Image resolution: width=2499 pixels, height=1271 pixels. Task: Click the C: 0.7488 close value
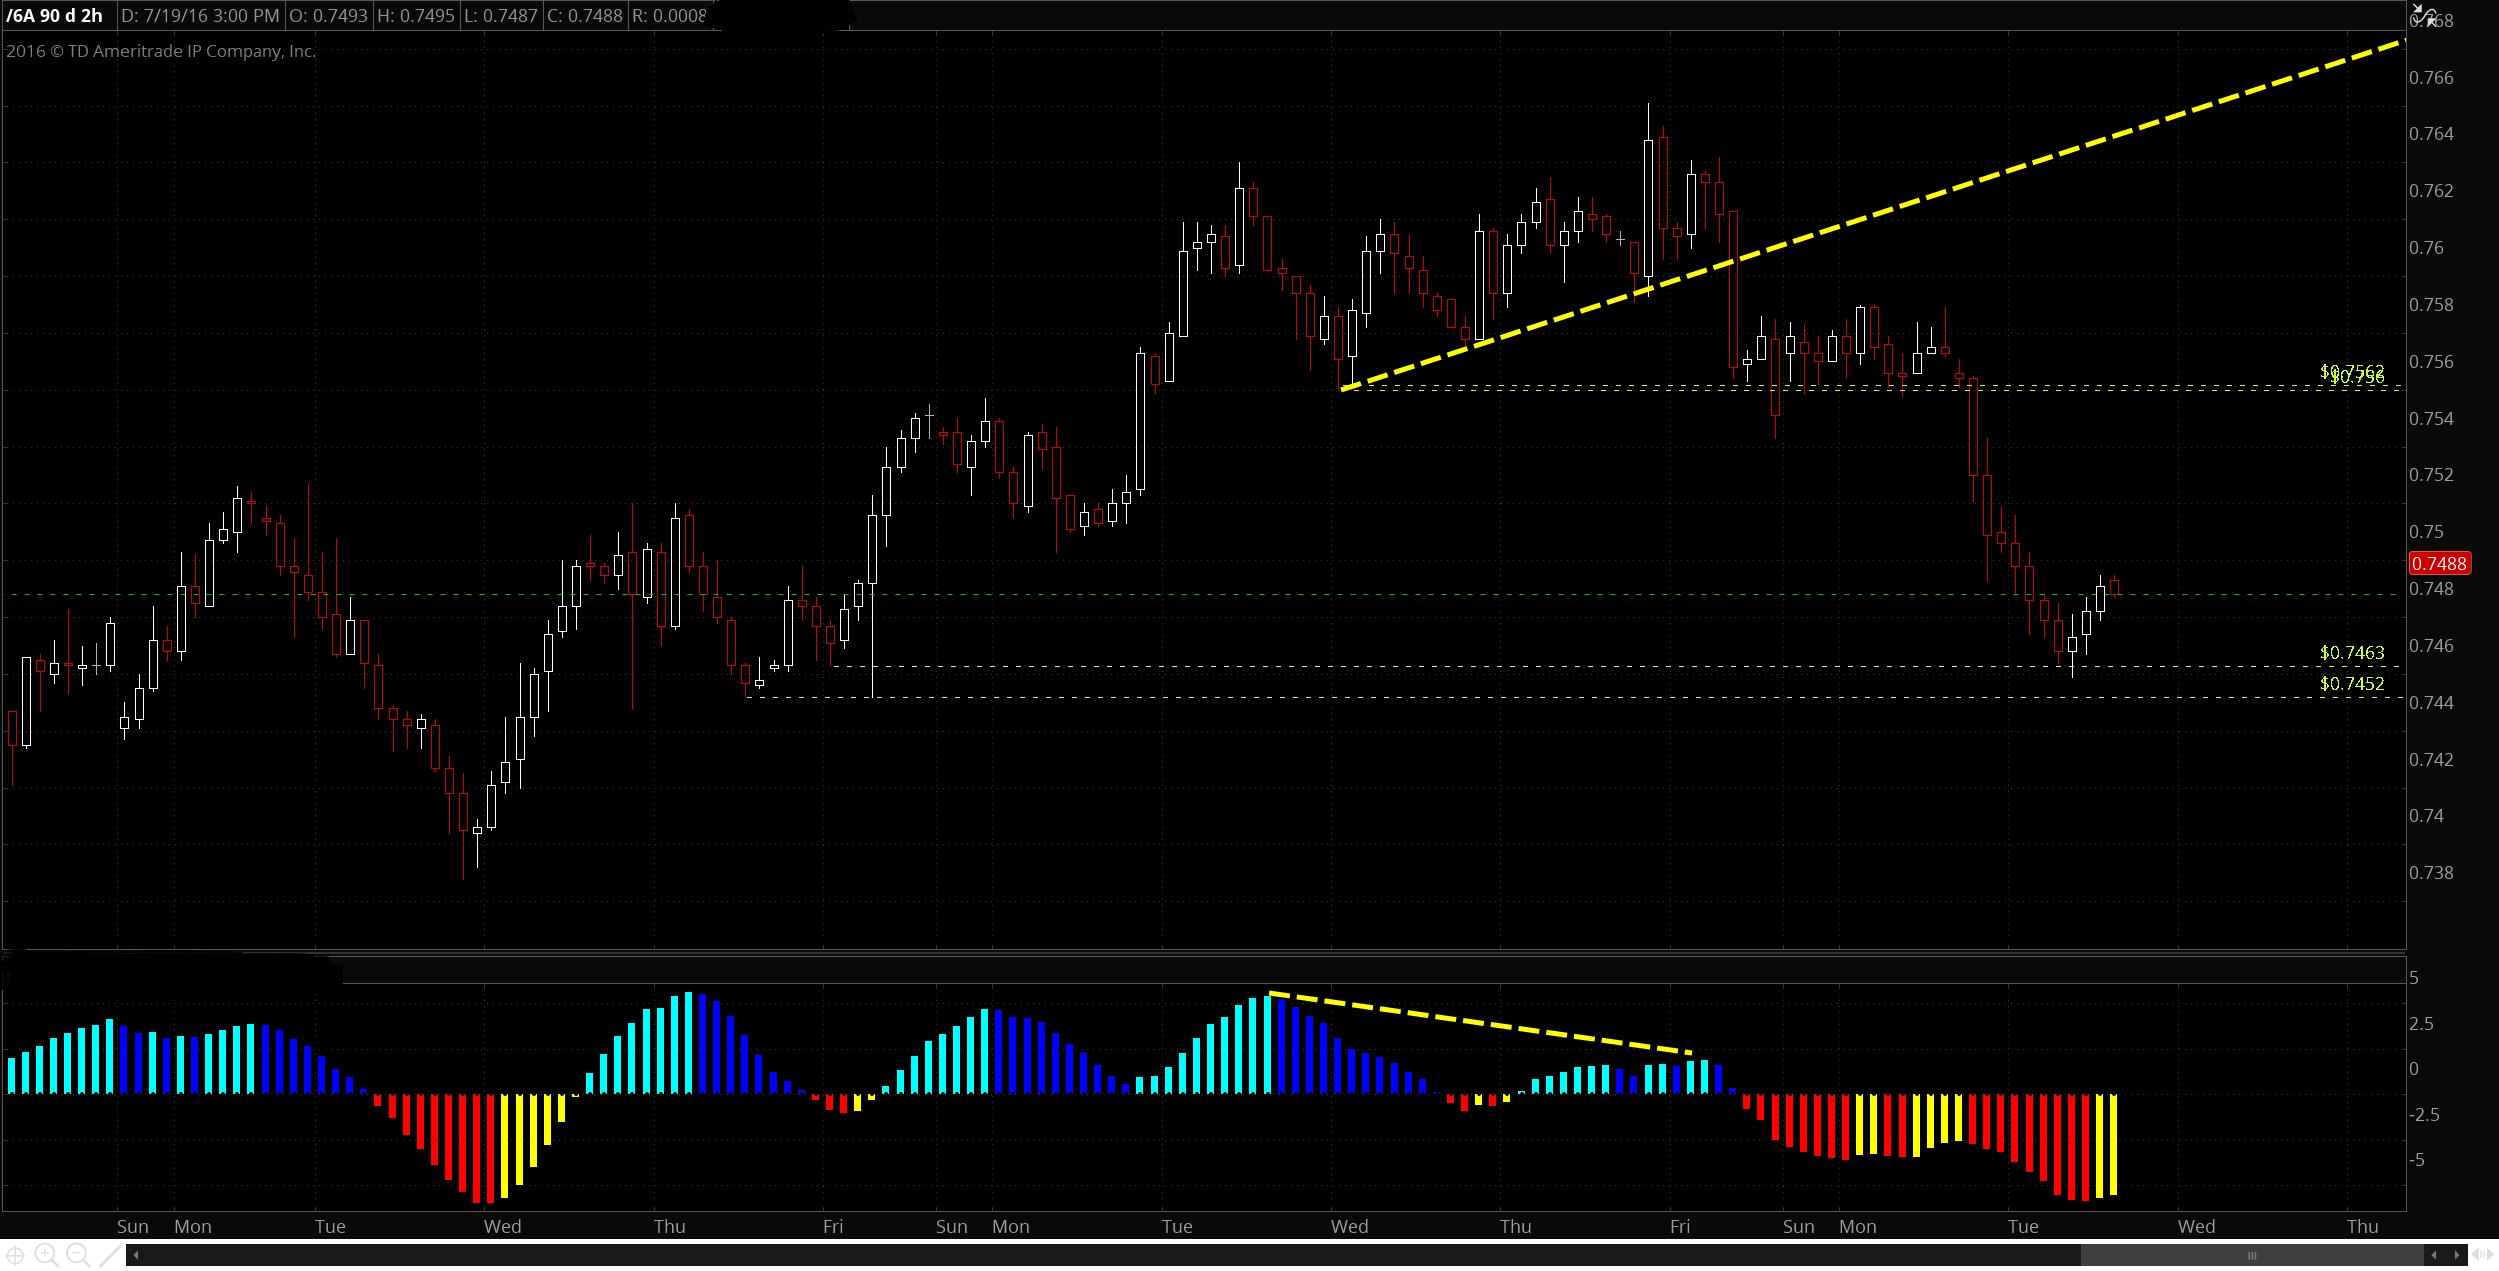[x=585, y=16]
